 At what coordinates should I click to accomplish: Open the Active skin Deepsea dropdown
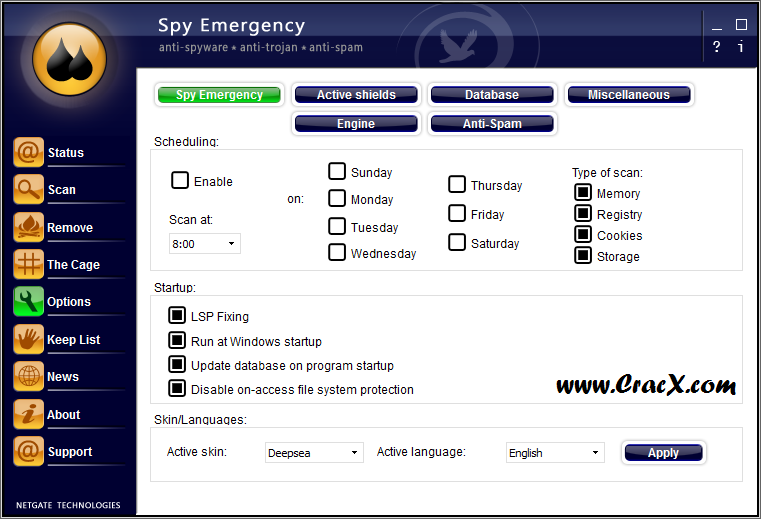[314, 452]
